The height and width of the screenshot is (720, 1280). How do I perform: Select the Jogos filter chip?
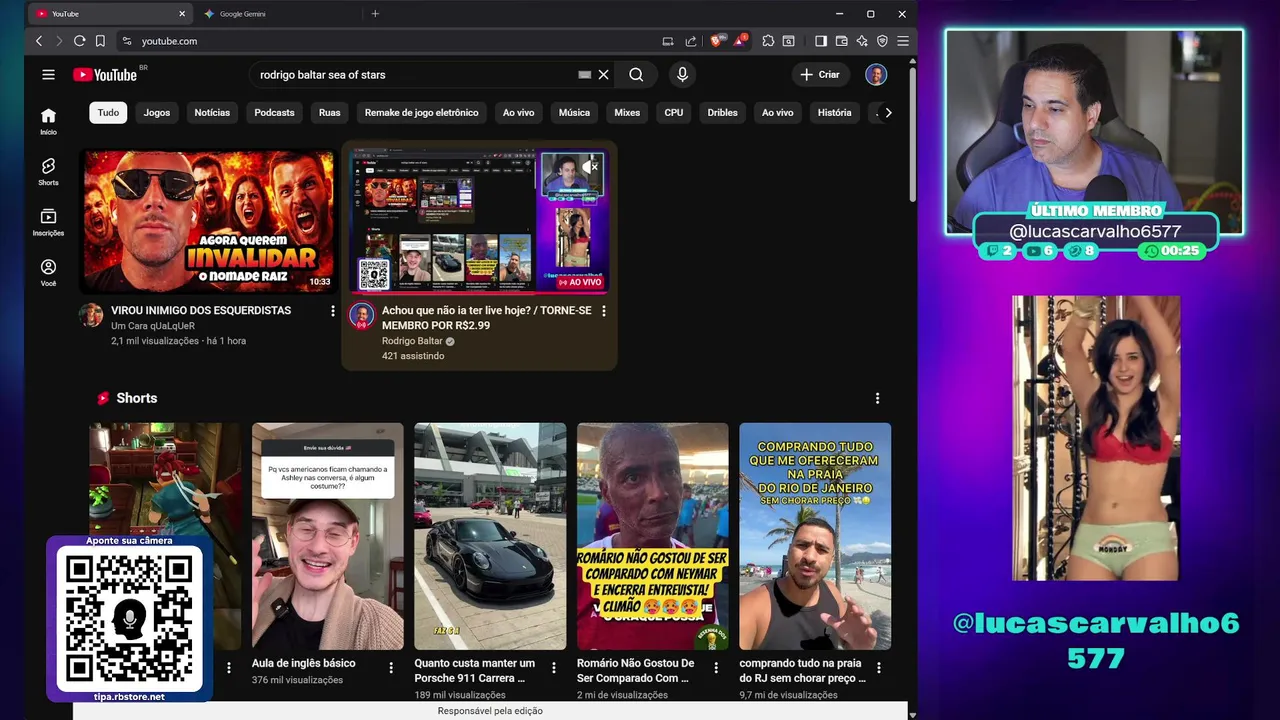[x=157, y=112]
